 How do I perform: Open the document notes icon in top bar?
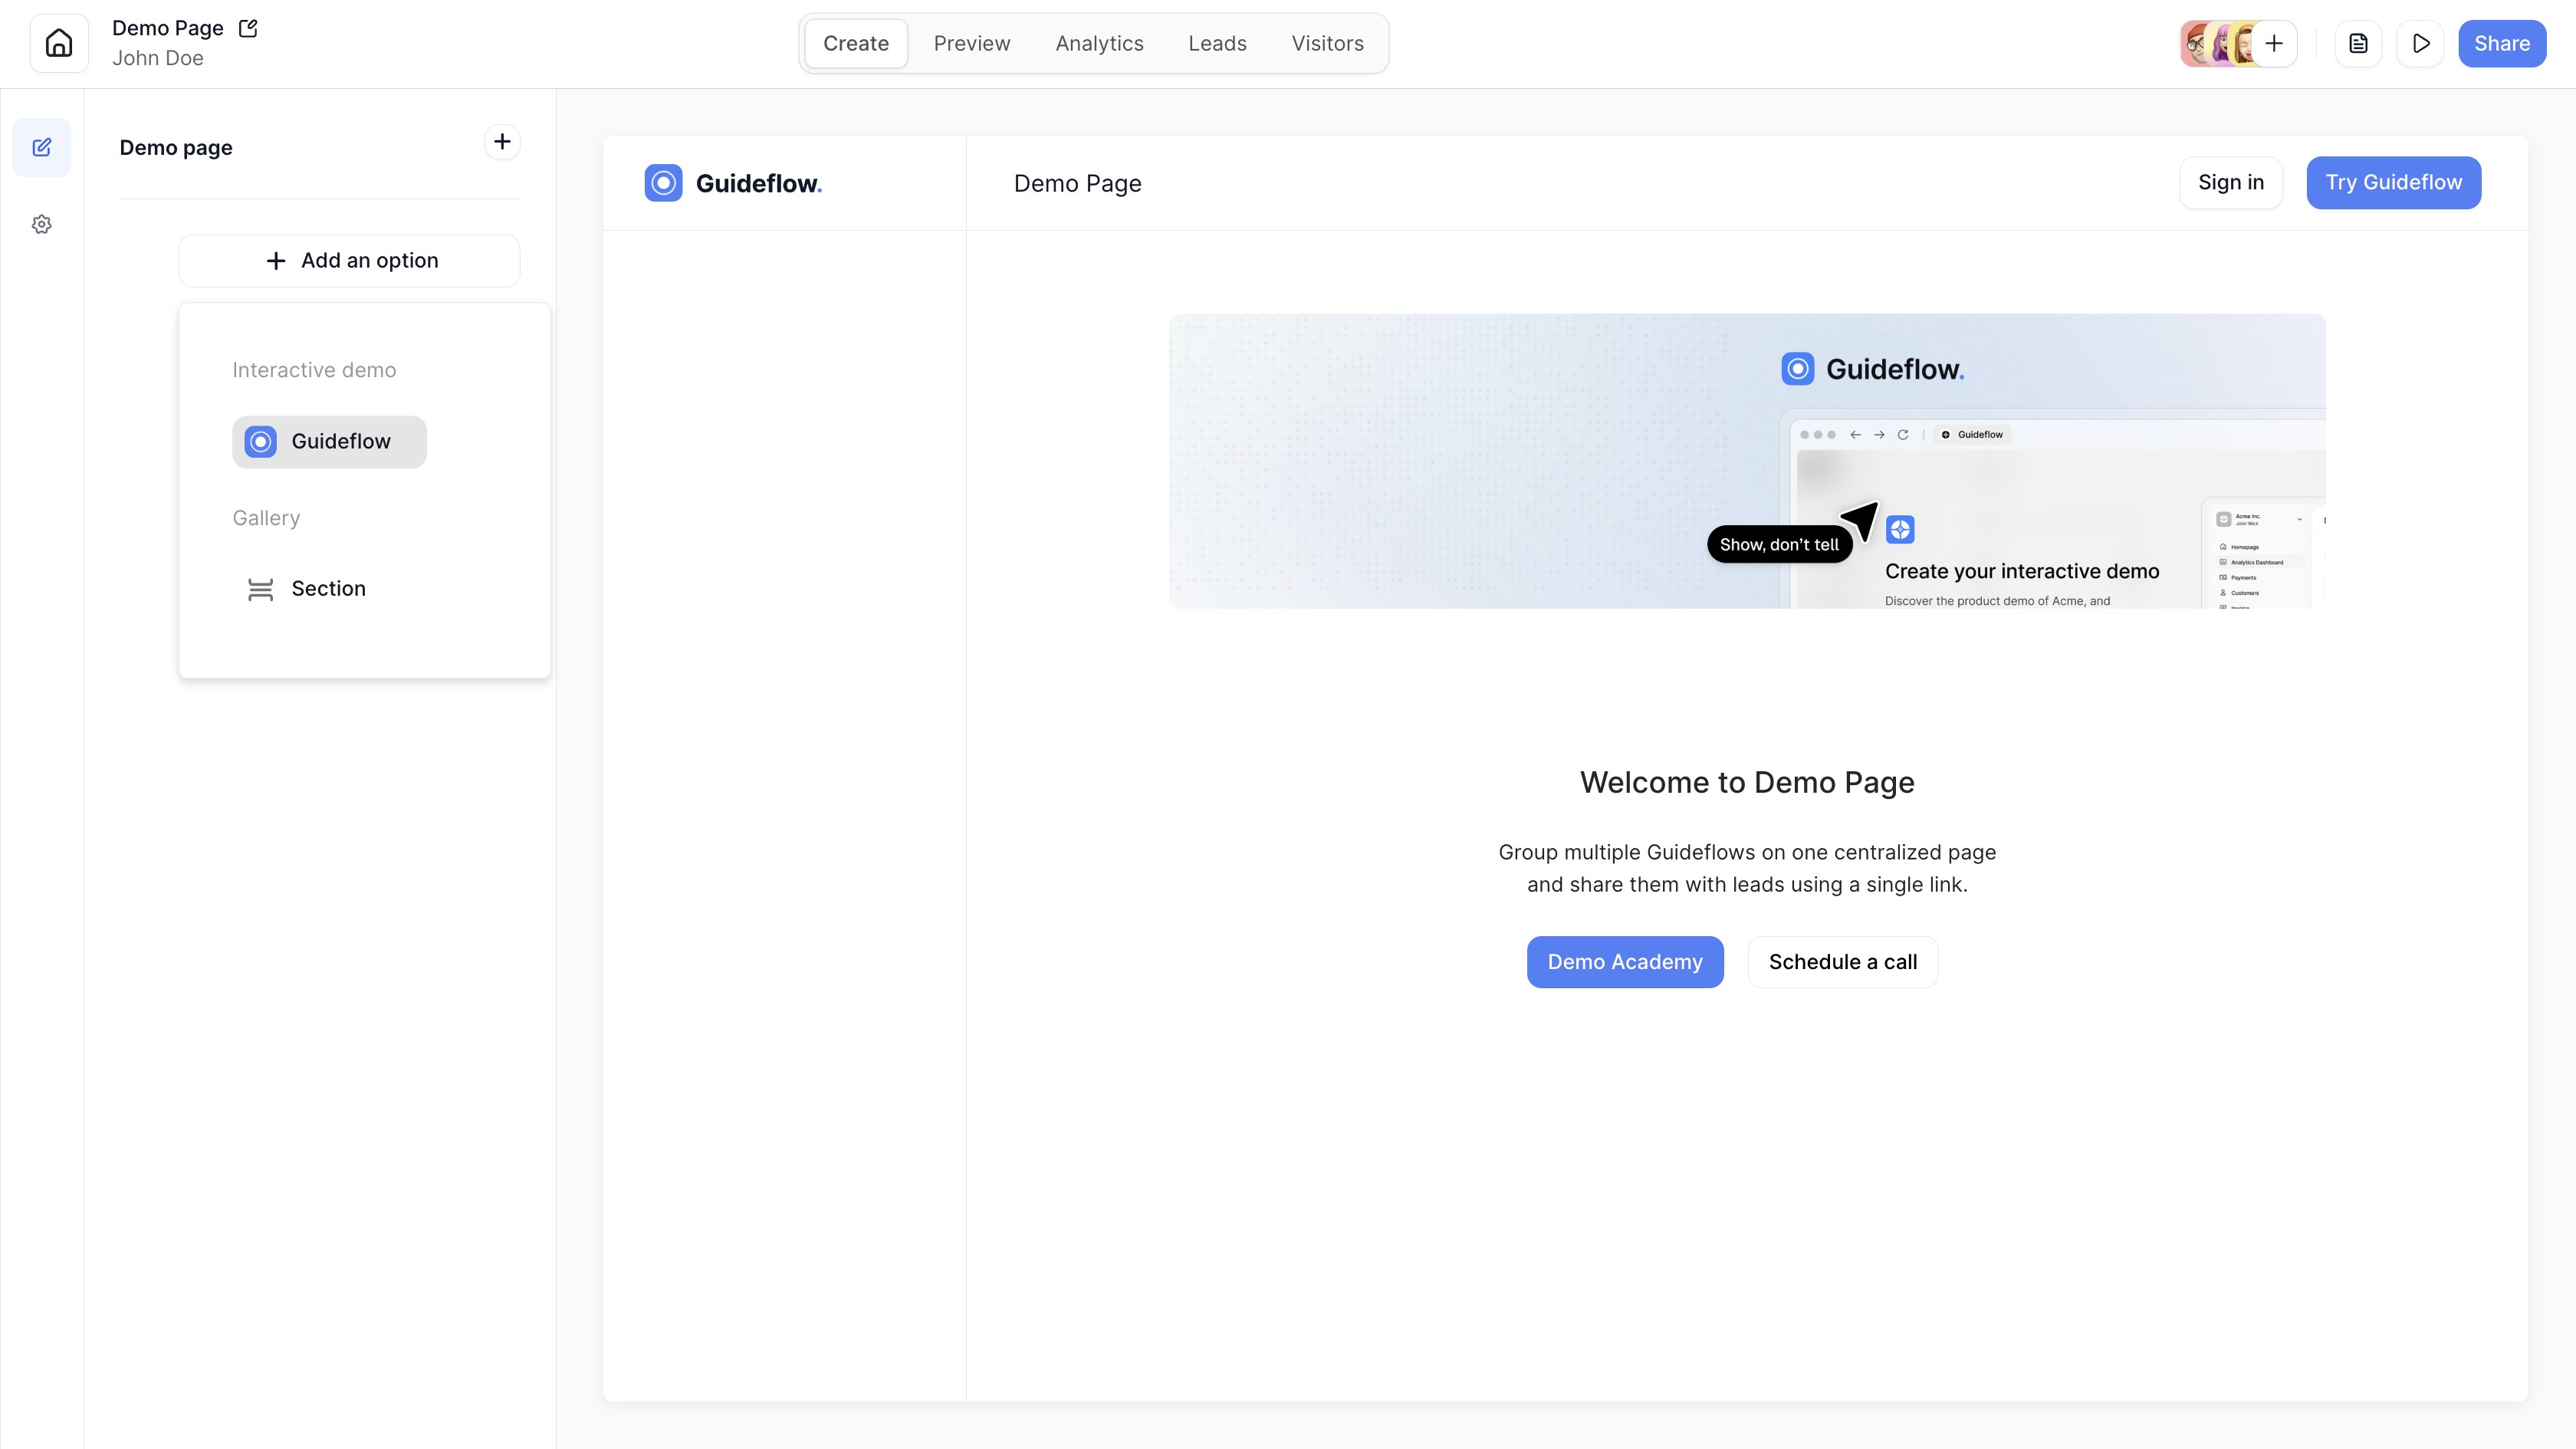click(x=2358, y=43)
